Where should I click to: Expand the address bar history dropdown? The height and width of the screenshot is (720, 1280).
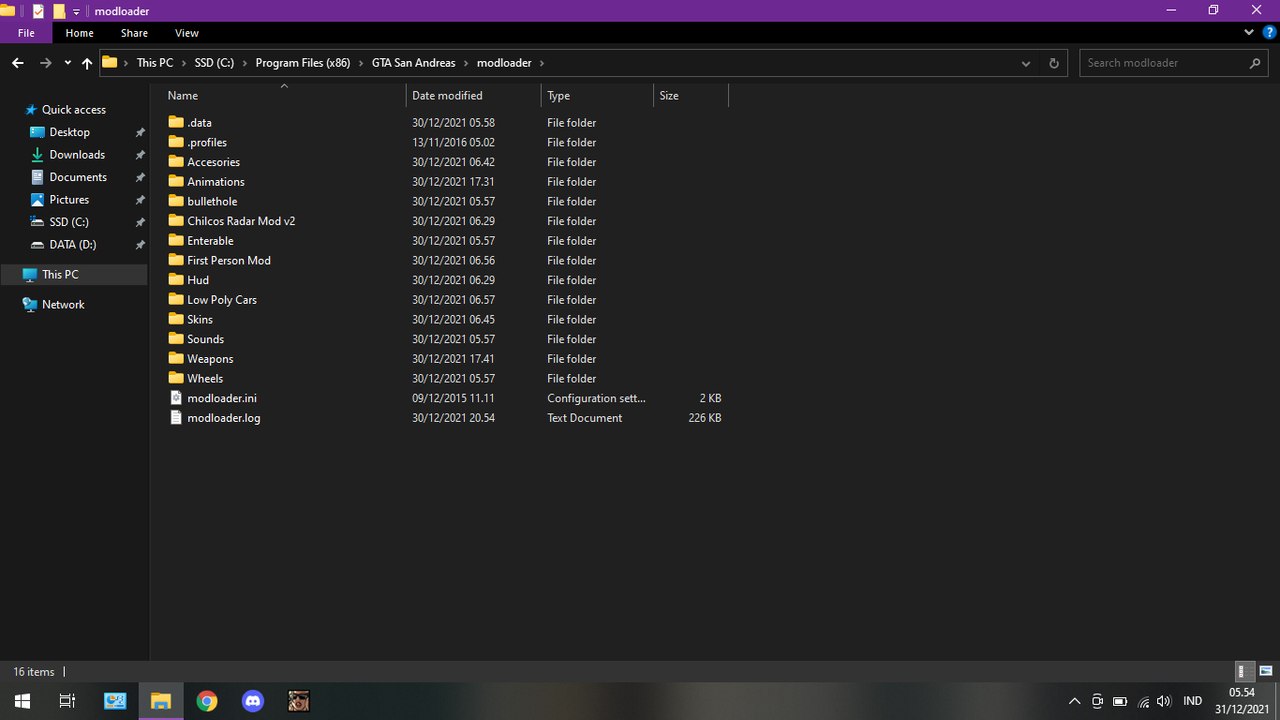point(1026,63)
